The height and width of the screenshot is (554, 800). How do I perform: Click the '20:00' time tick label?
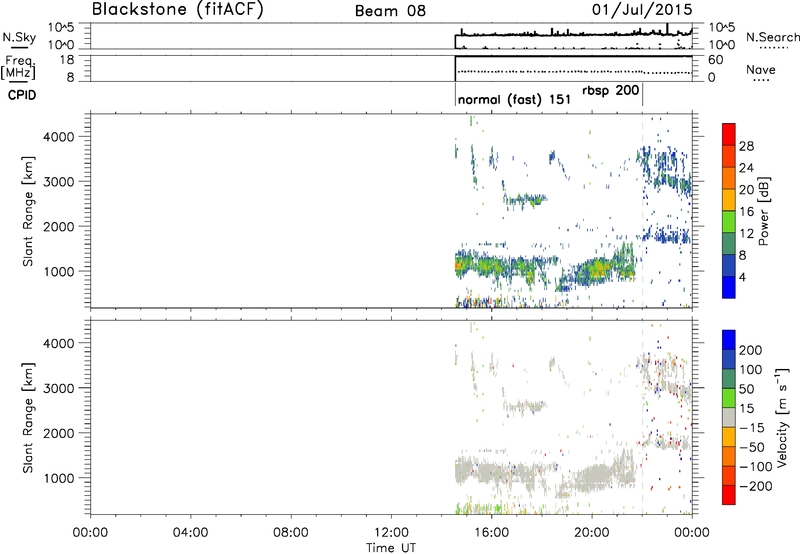point(591,532)
